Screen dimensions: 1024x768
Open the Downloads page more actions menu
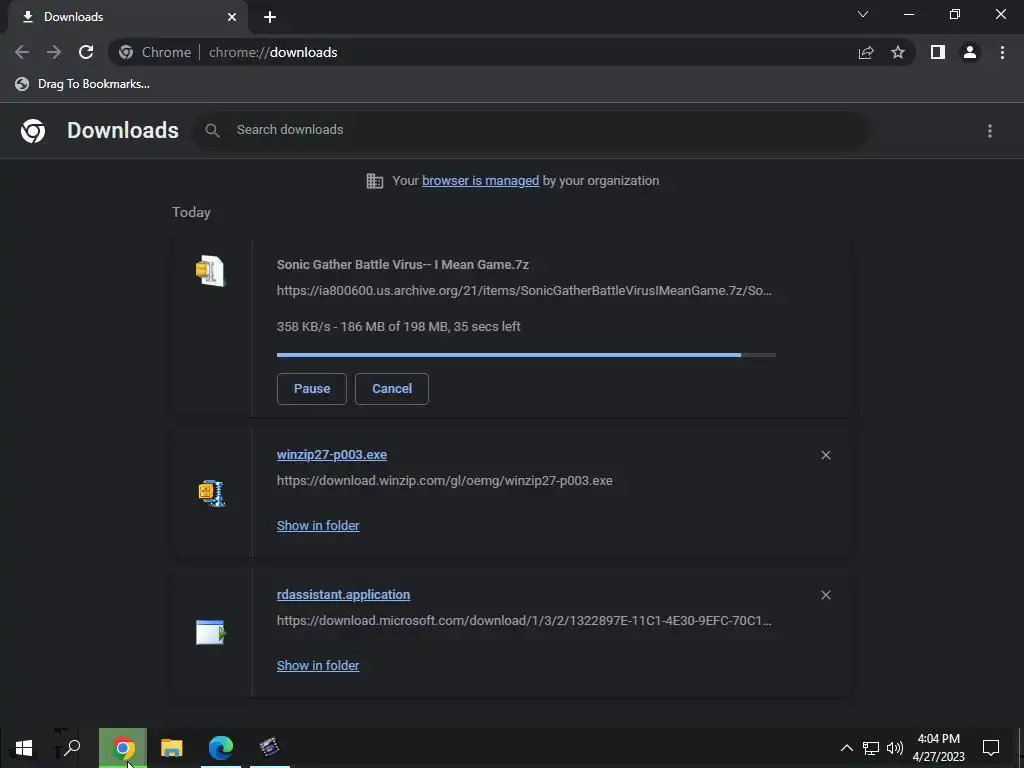coord(990,131)
